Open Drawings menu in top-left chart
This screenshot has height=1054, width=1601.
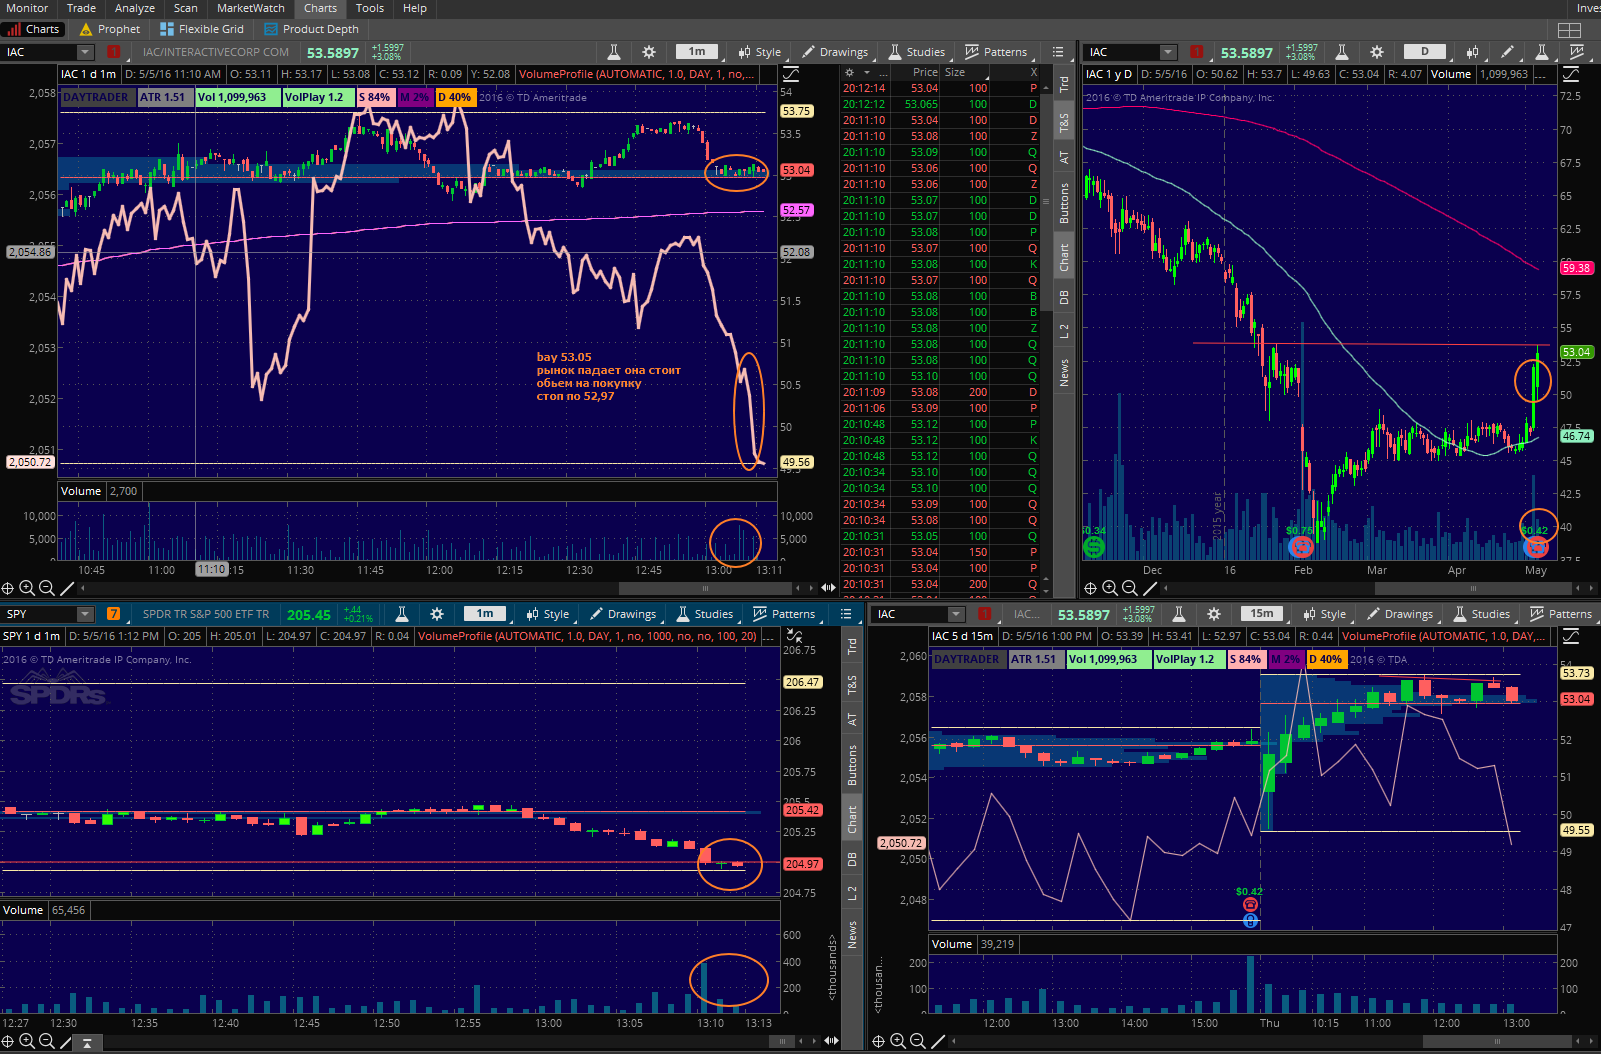pos(835,52)
